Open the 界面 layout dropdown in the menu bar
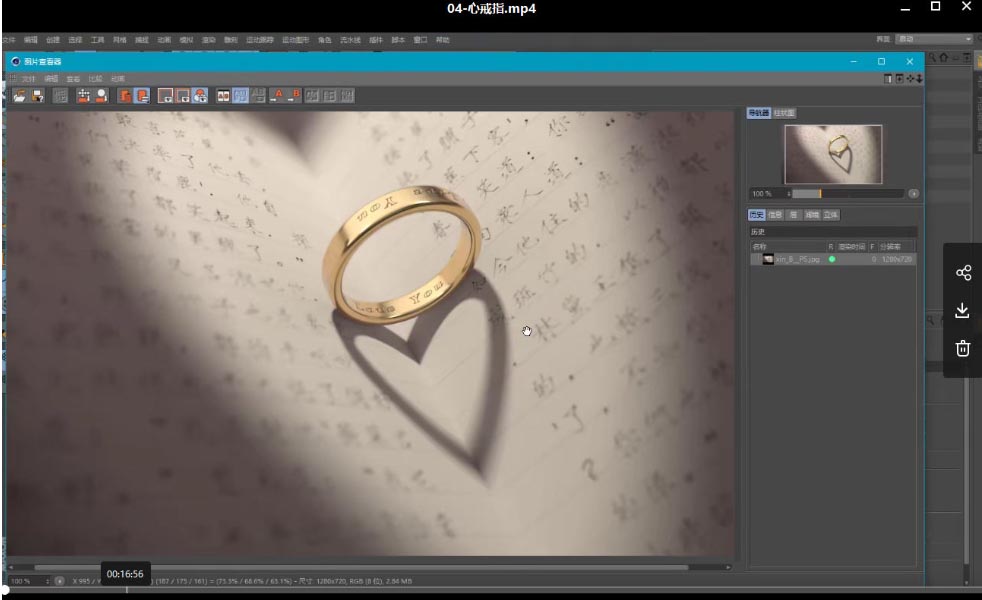982x600 pixels. pyautogui.click(x=934, y=39)
